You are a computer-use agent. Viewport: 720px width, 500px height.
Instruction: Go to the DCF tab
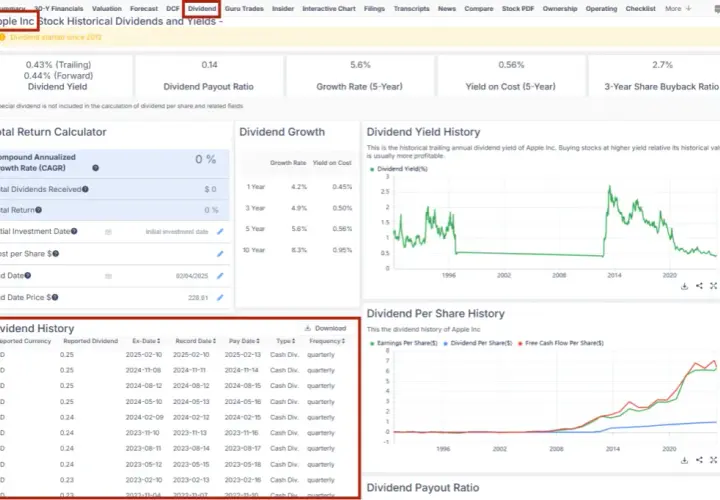173,8
